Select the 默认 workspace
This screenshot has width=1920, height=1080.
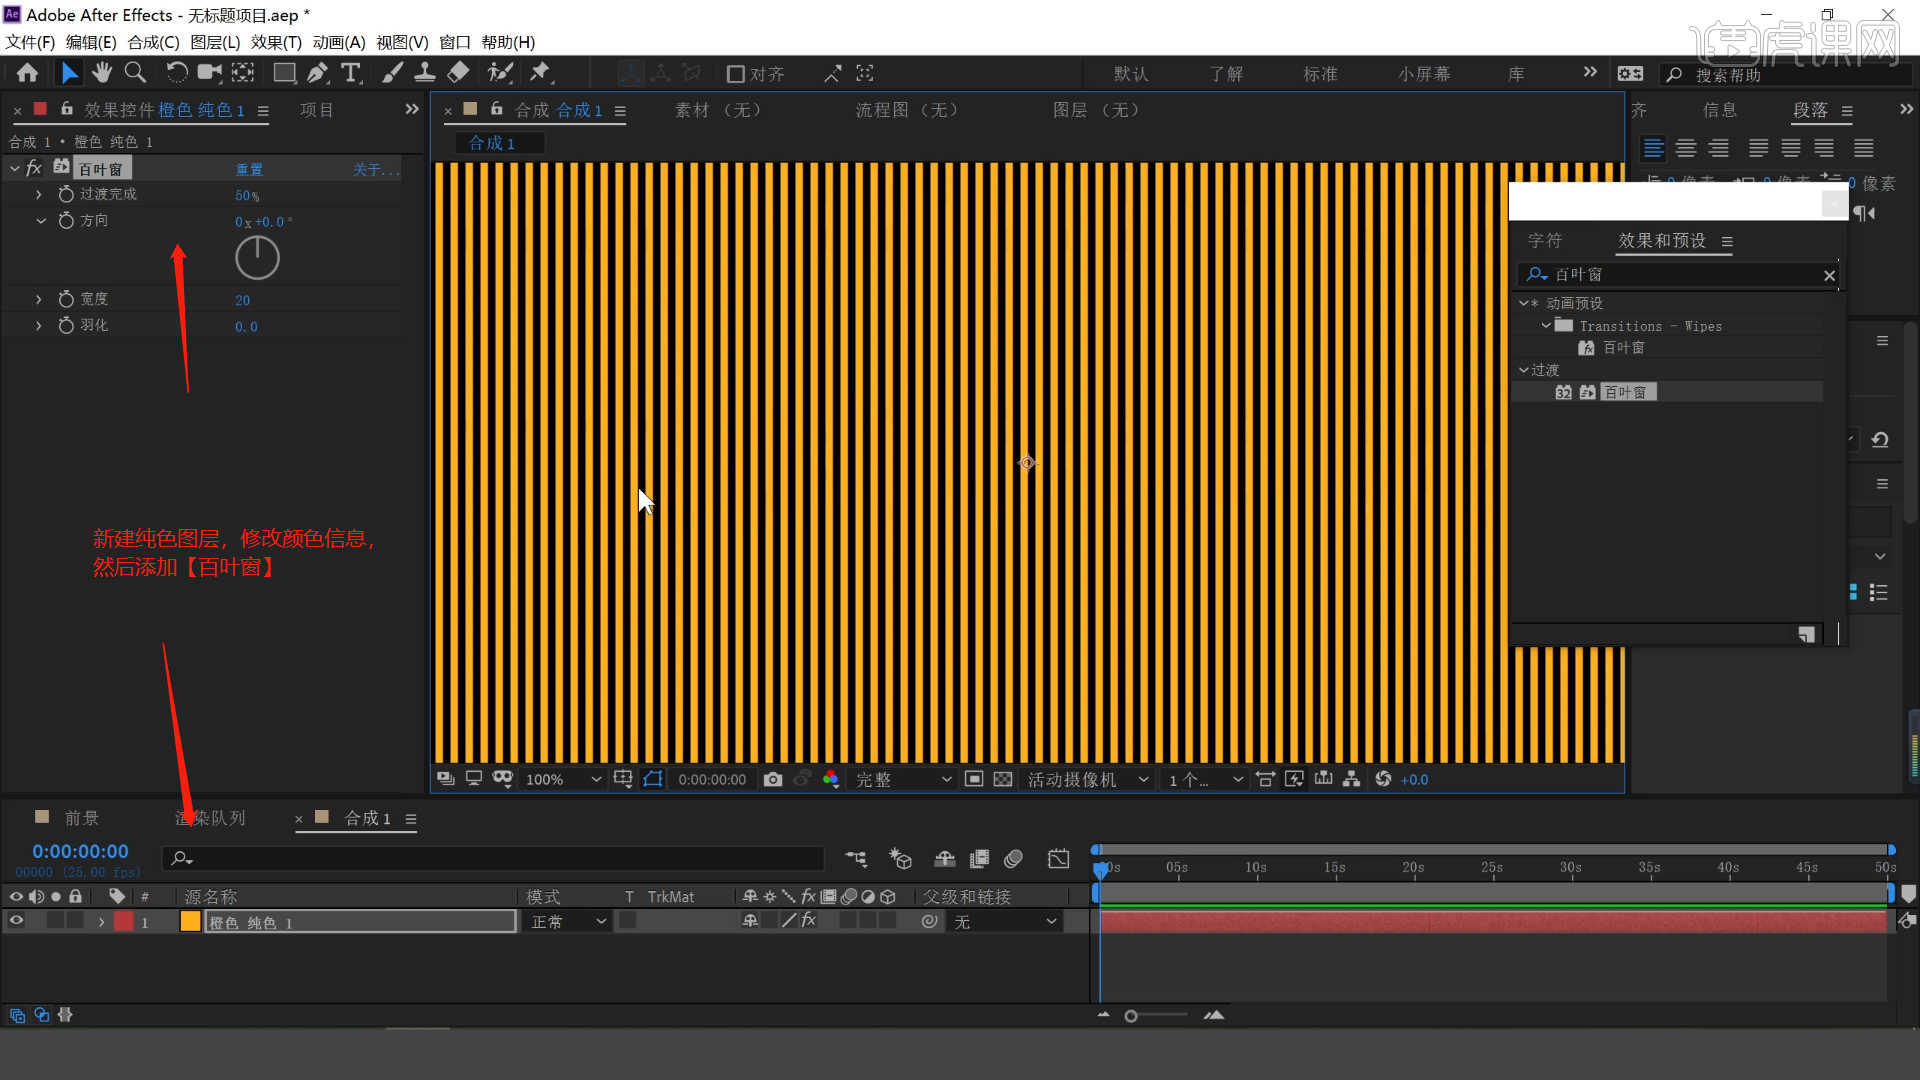tap(1131, 74)
